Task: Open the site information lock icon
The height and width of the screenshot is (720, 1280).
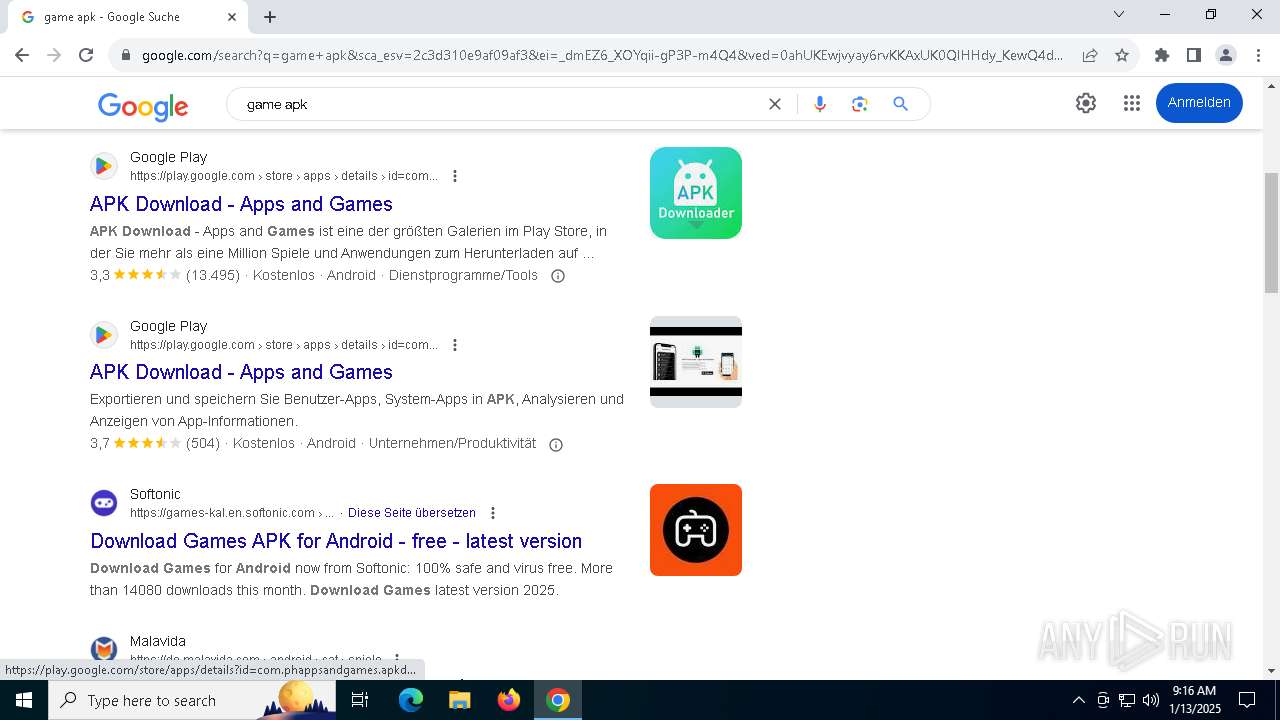Action: click(126, 55)
